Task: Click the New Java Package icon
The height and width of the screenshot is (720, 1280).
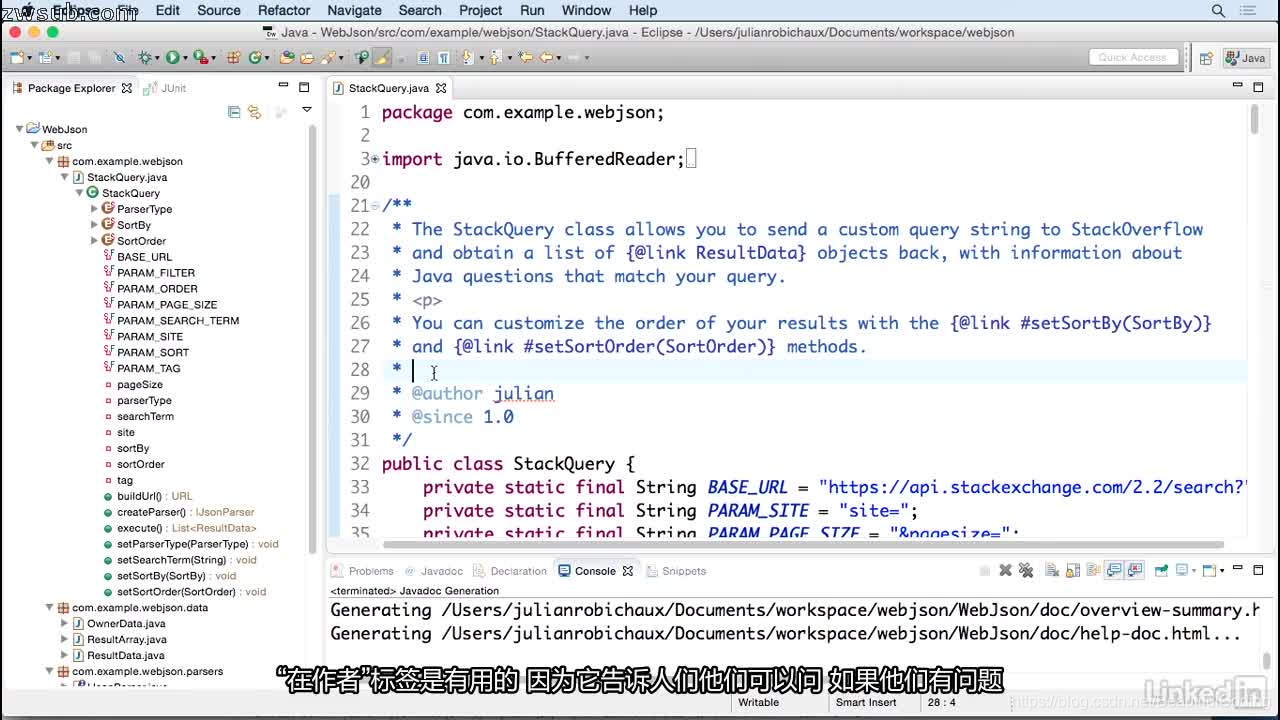Action: 232,57
